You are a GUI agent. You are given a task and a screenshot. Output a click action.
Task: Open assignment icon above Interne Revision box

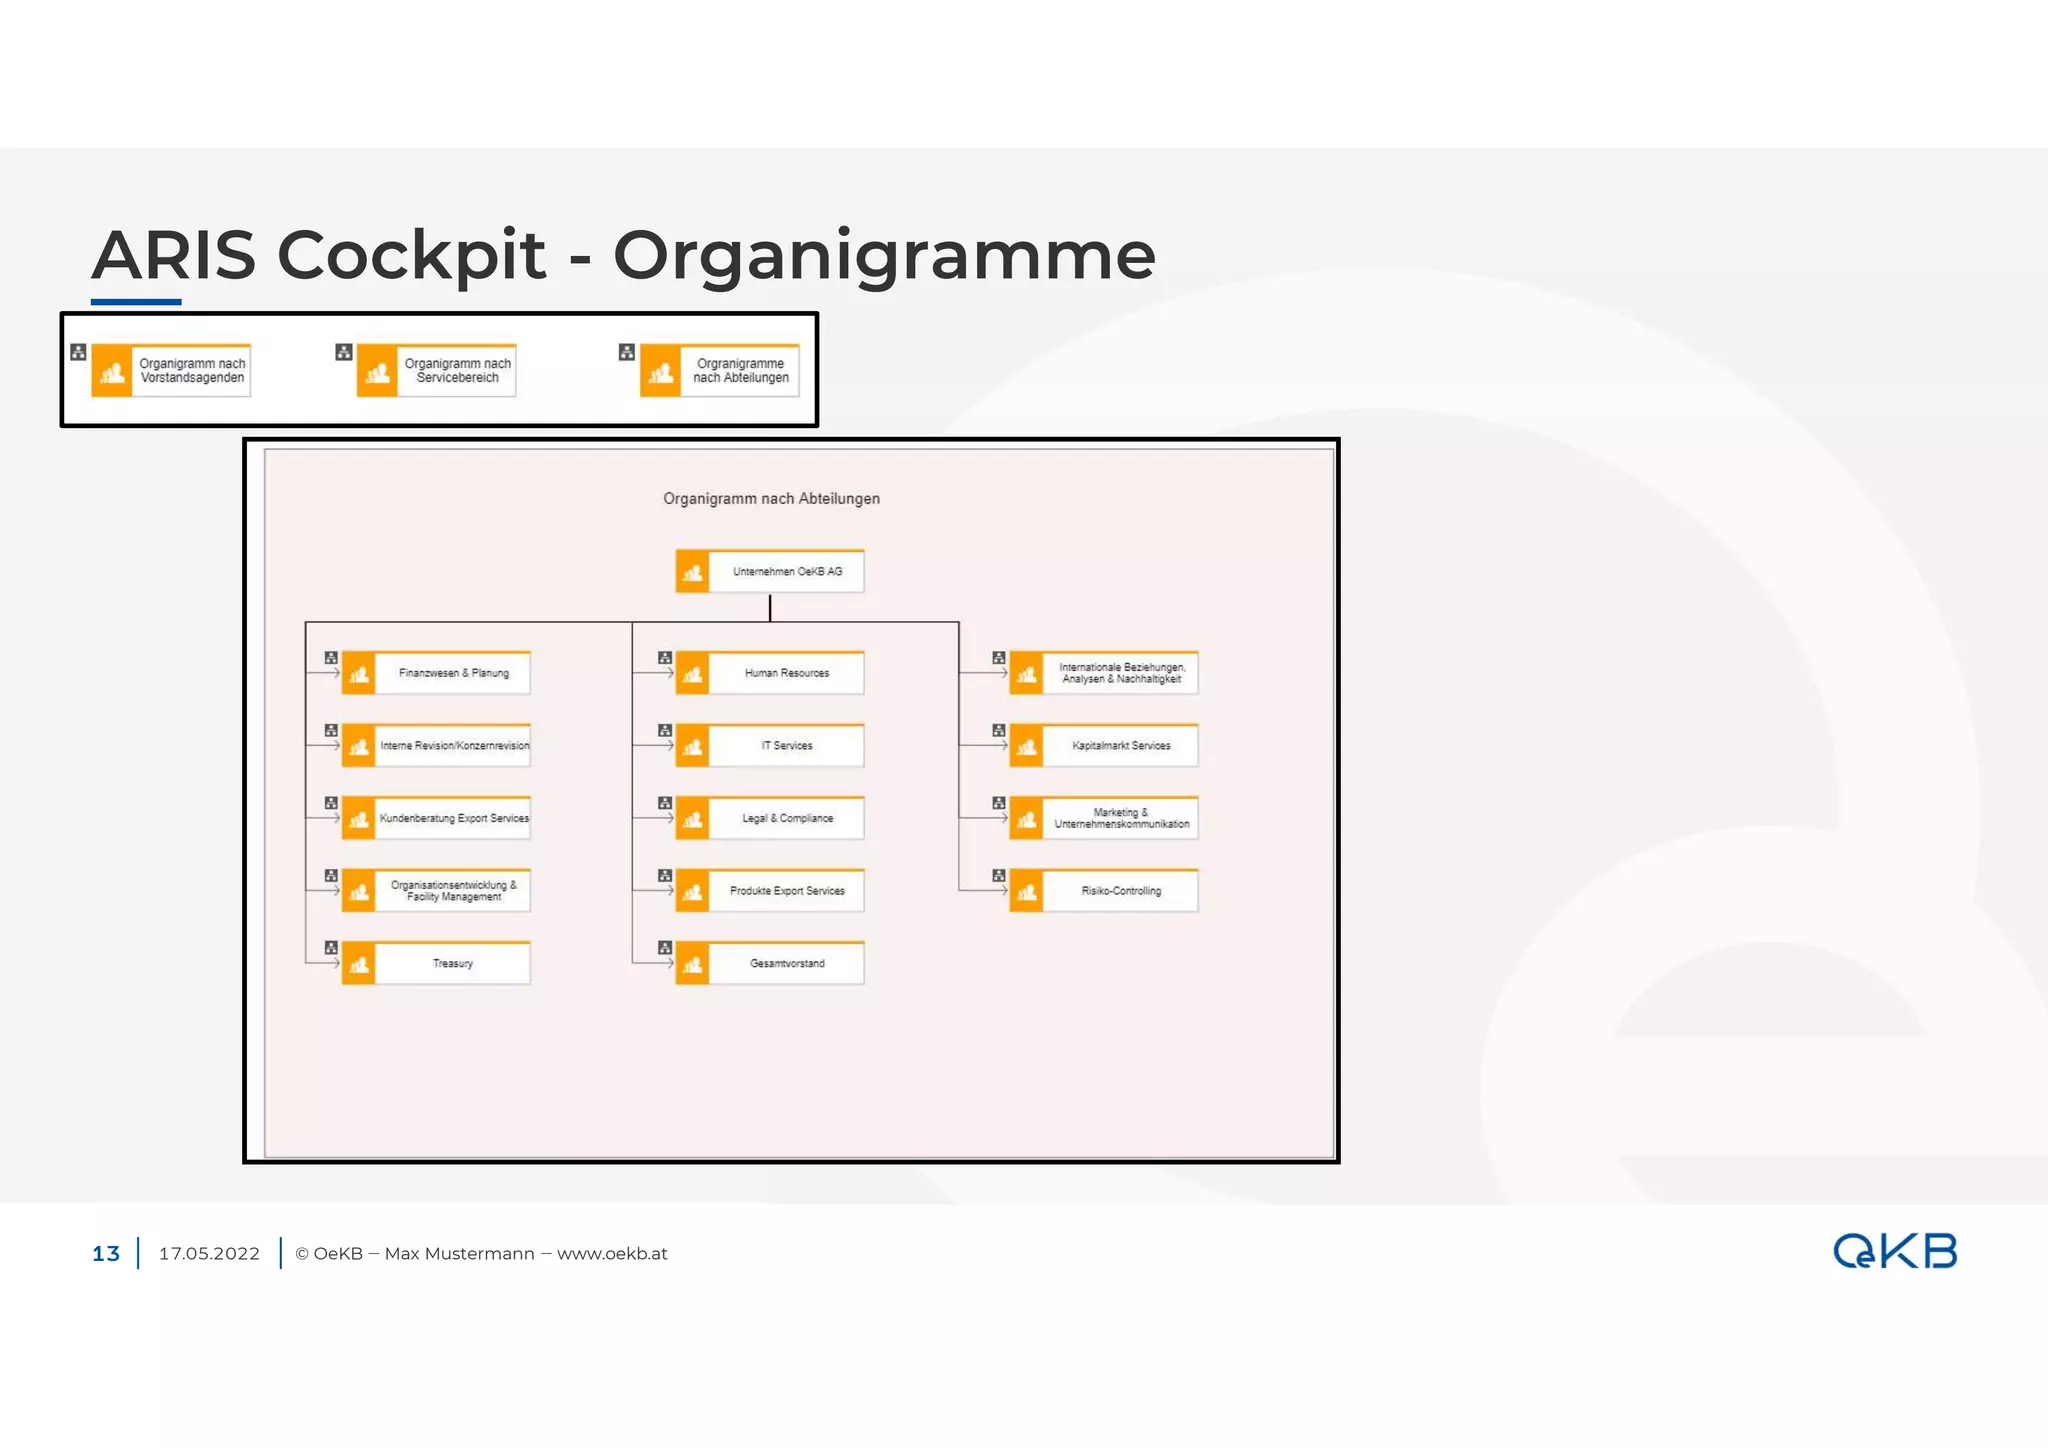(331, 731)
